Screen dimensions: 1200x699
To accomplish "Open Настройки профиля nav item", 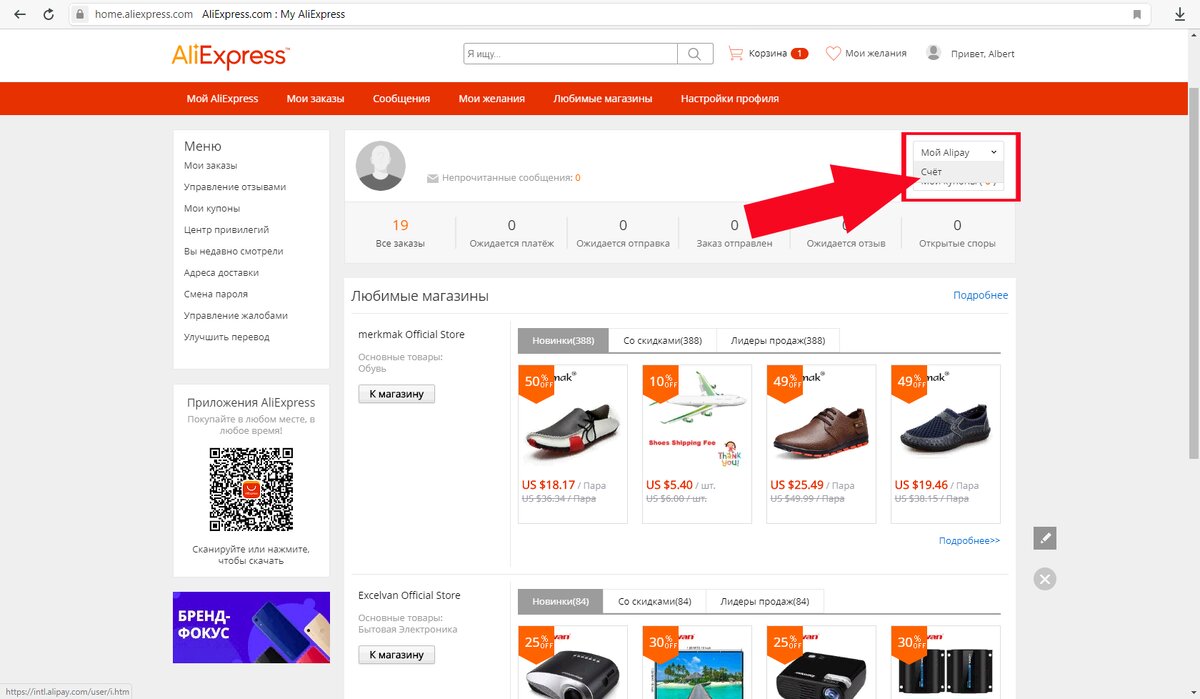I will pyautogui.click(x=730, y=99).
